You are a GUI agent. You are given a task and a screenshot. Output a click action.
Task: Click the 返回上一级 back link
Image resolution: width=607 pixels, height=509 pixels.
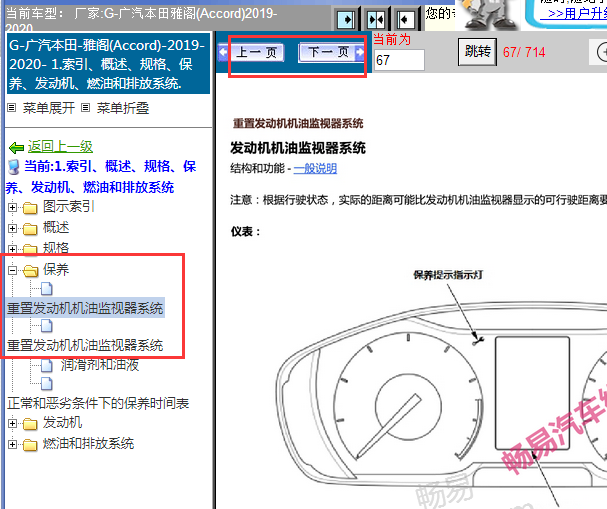point(60,147)
